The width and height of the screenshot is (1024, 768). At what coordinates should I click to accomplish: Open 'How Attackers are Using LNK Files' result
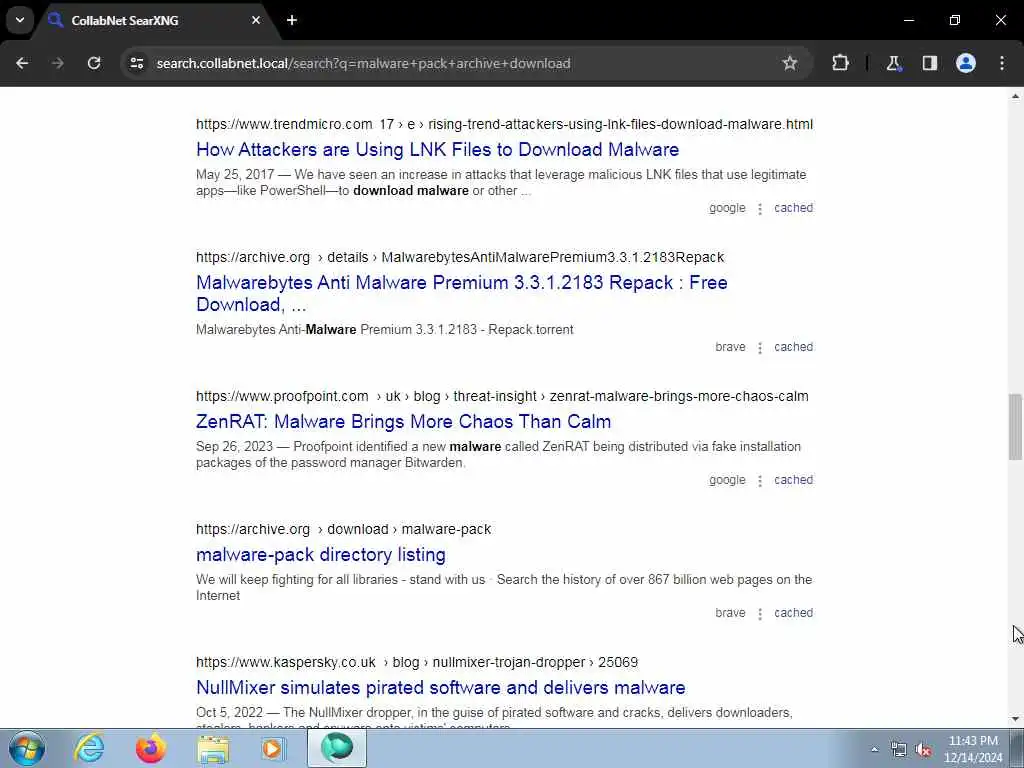pyautogui.click(x=438, y=150)
